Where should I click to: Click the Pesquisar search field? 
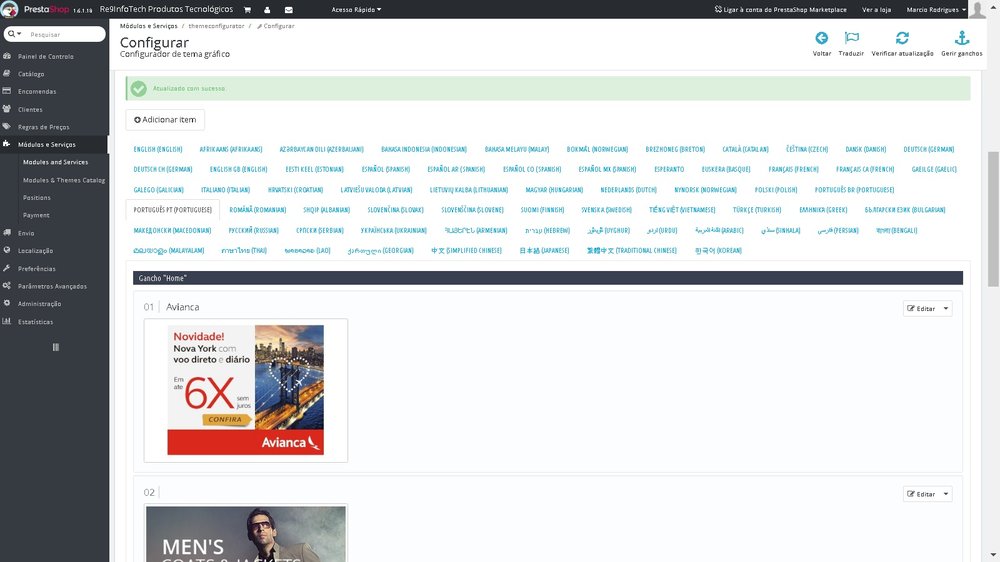[65, 34]
